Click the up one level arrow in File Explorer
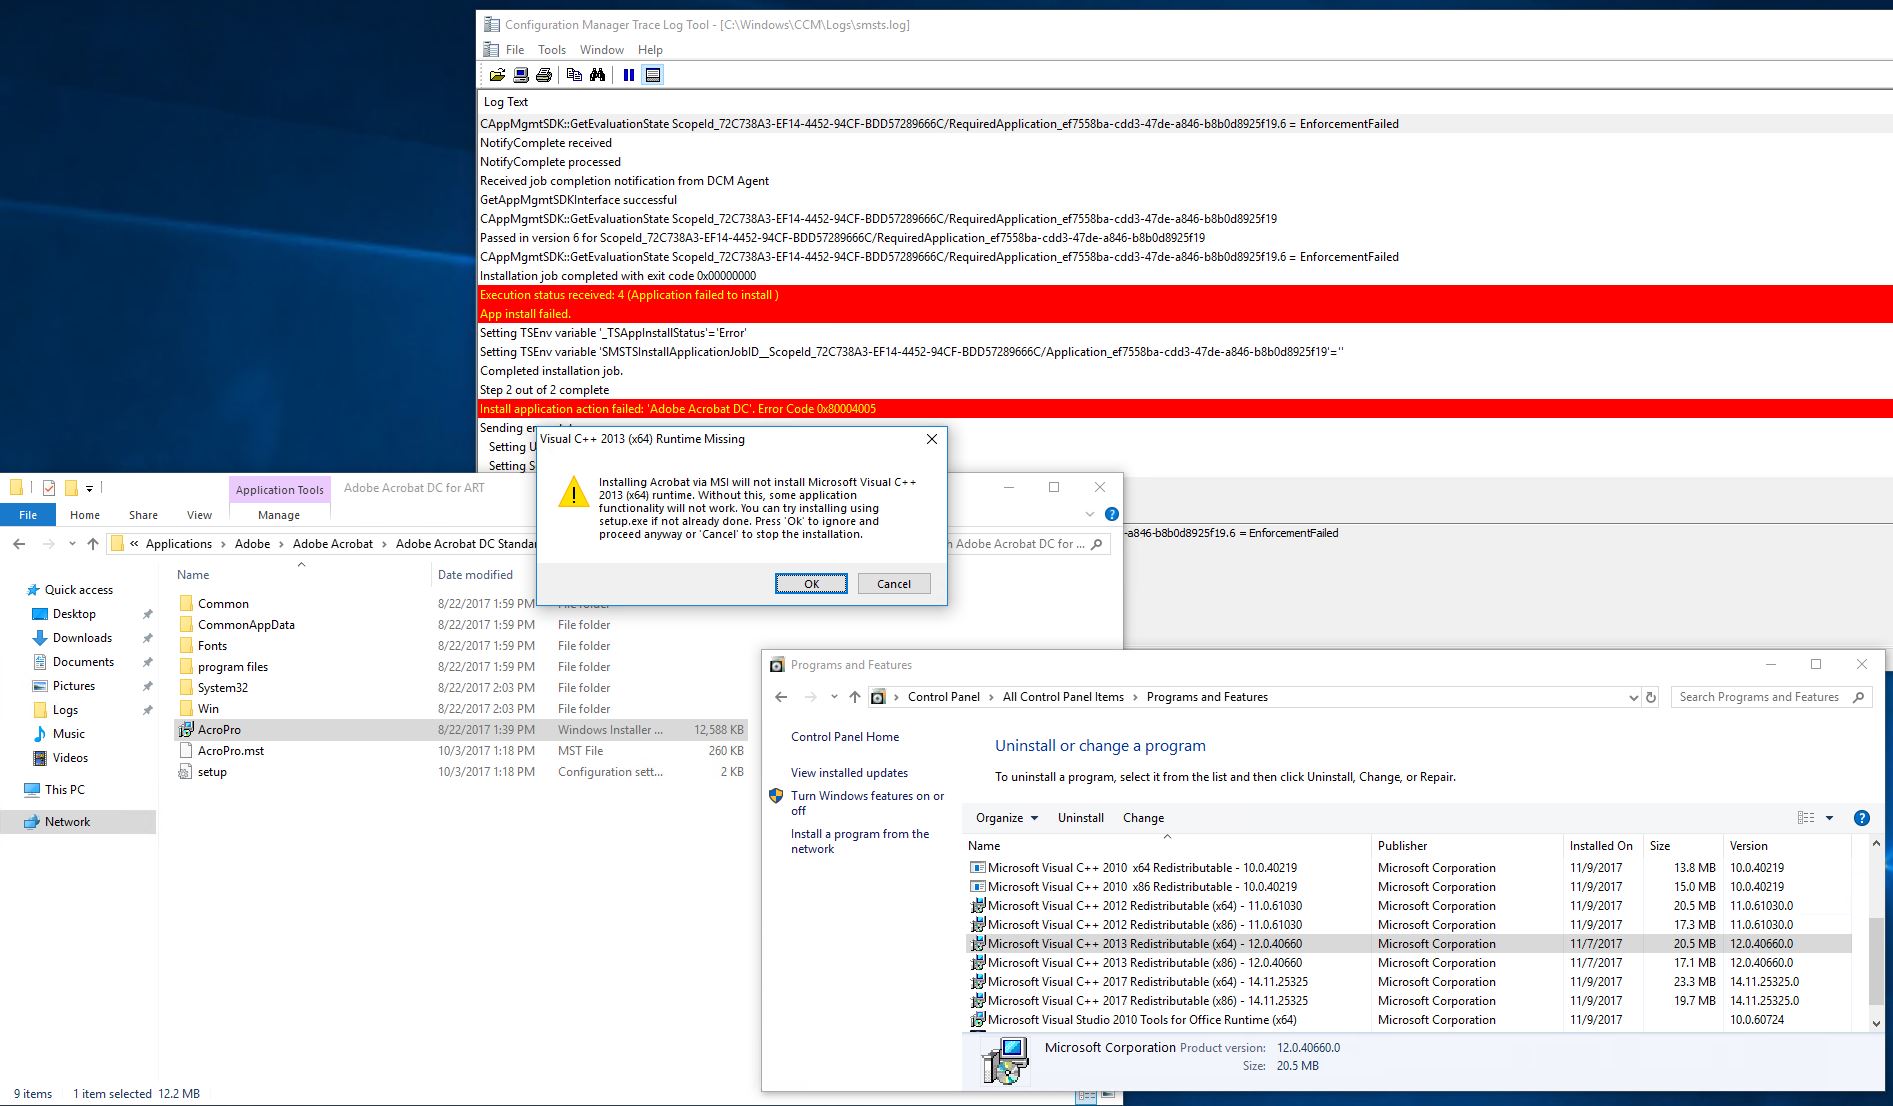Image resolution: width=1893 pixels, height=1106 pixels. [x=92, y=543]
